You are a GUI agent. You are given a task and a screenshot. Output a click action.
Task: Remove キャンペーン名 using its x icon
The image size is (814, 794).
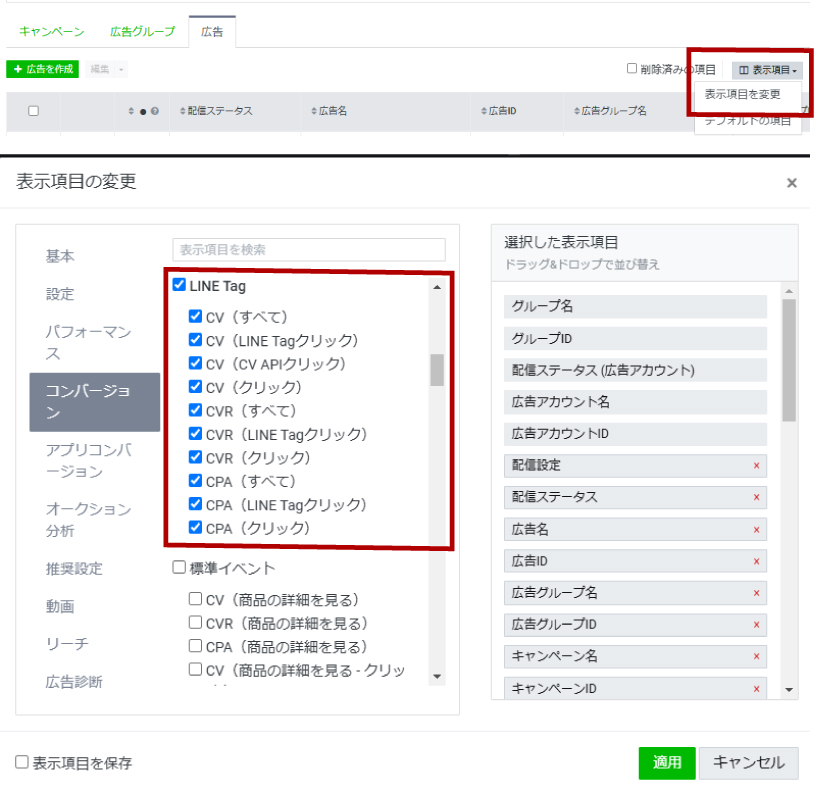tap(759, 655)
